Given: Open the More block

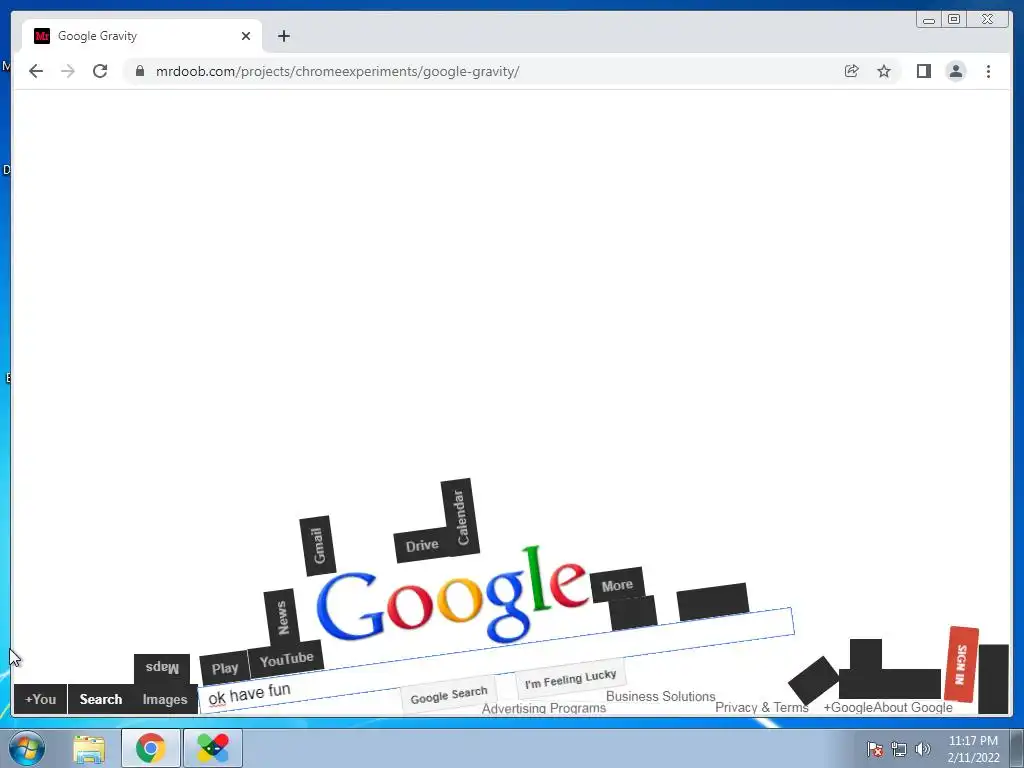Looking at the screenshot, I should [x=617, y=585].
